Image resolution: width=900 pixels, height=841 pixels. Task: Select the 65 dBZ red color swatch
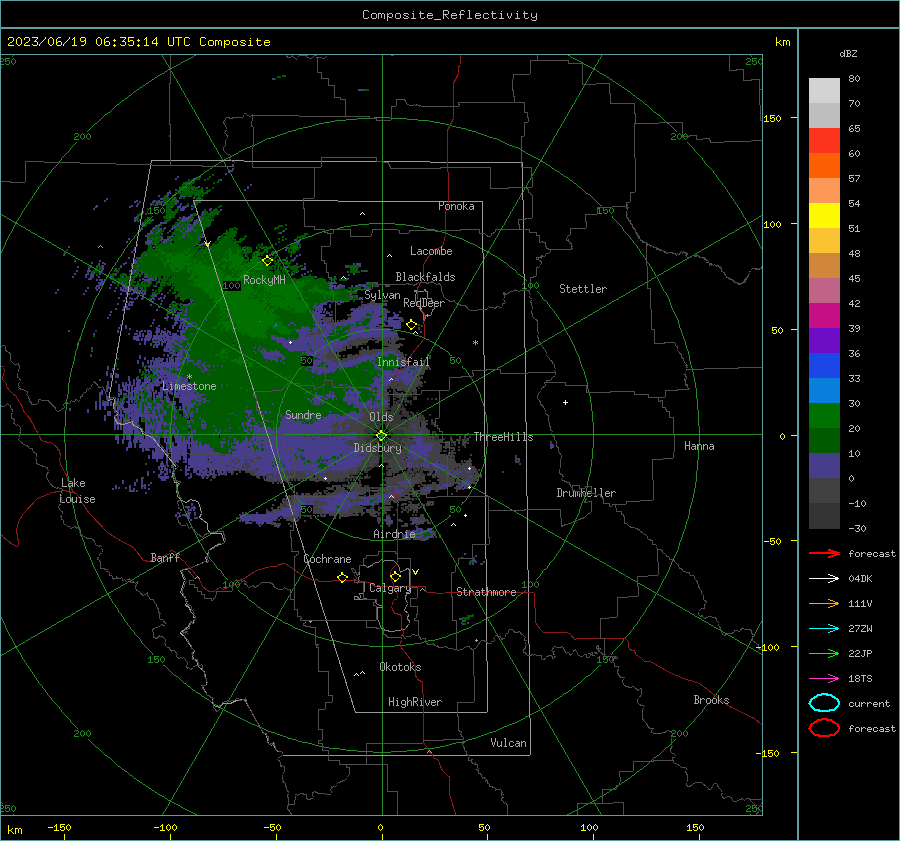(824, 140)
